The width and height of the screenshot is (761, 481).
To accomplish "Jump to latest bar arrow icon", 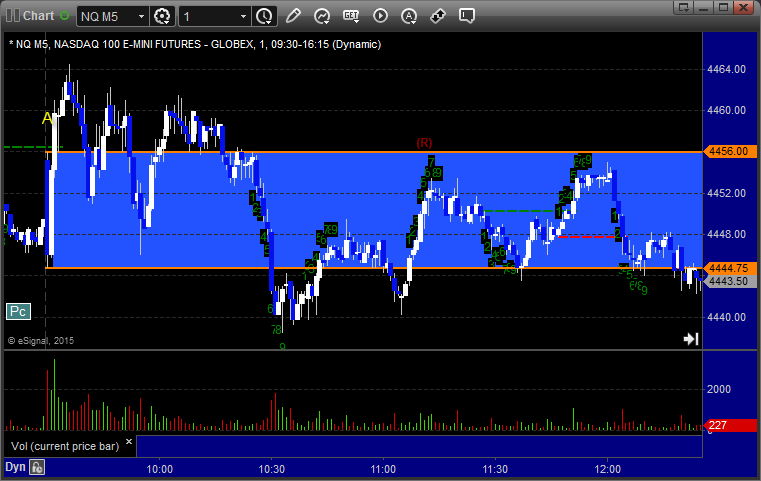I will pyautogui.click(x=691, y=339).
